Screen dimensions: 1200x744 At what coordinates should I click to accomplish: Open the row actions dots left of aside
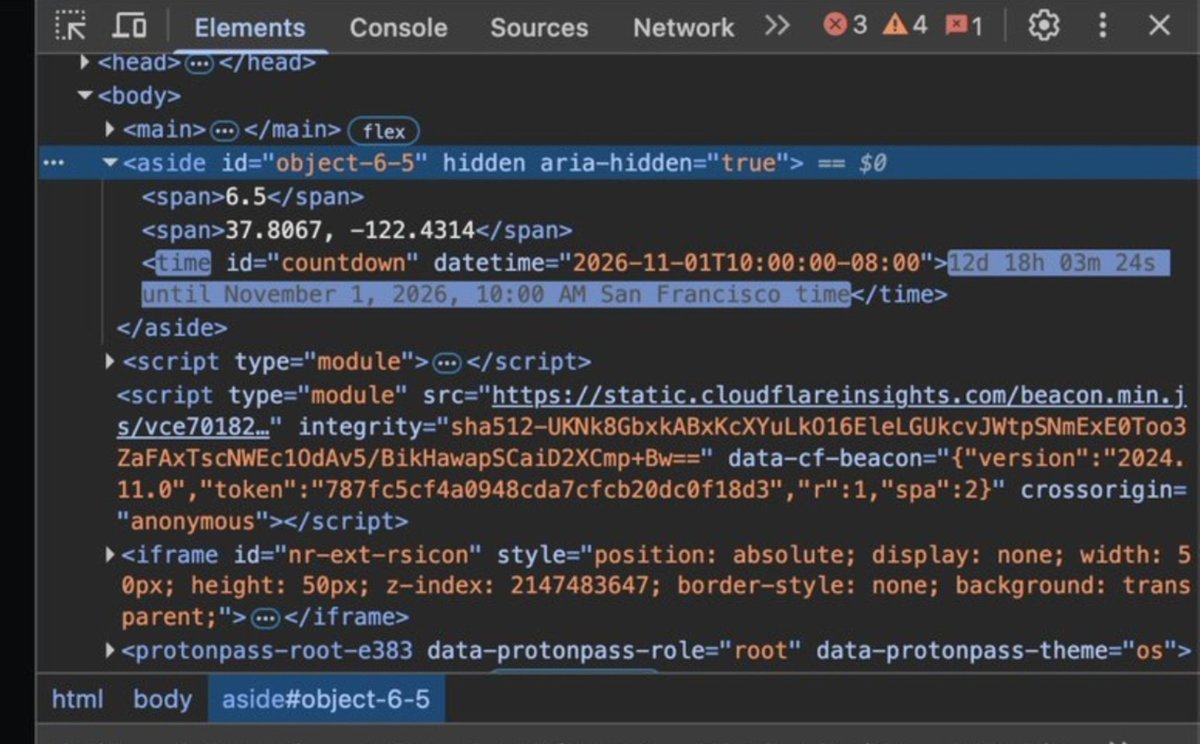pyautogui.click(x=54, y=163)
